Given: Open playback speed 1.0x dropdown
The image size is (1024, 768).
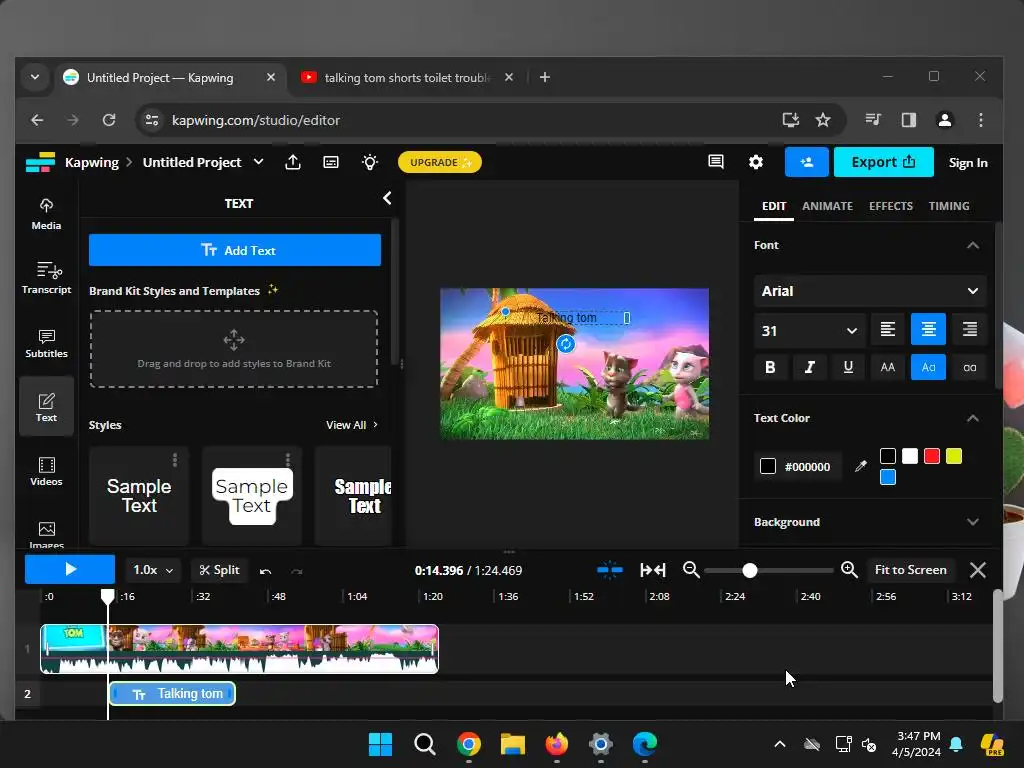Looking at the screenshot, I should tap(153, 570).
